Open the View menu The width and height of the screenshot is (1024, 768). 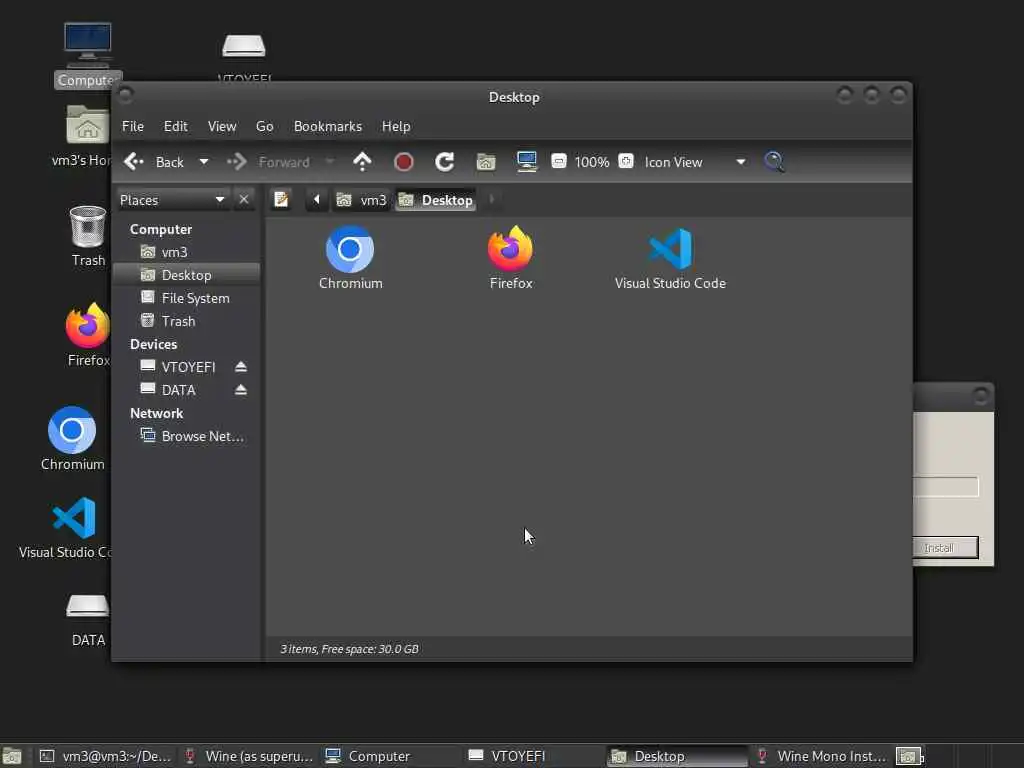(x=222, y=126)
